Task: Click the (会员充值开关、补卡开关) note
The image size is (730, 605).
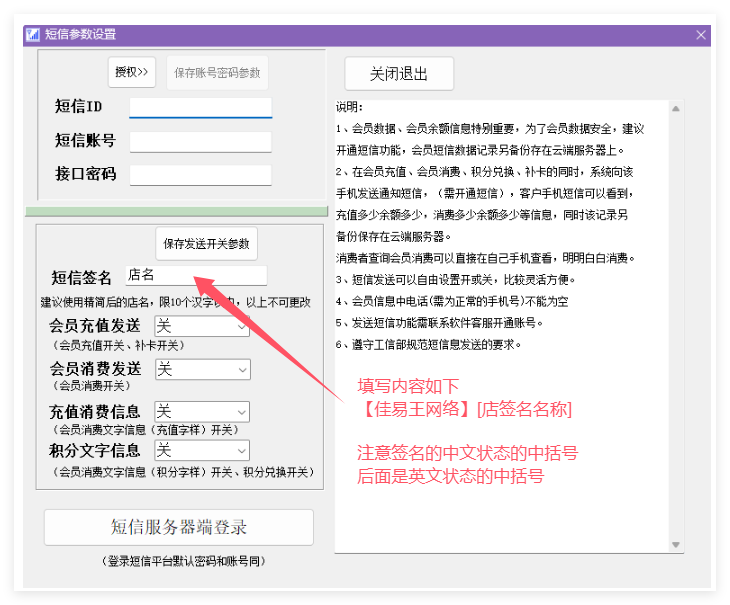Action: [x=118, y=346]
